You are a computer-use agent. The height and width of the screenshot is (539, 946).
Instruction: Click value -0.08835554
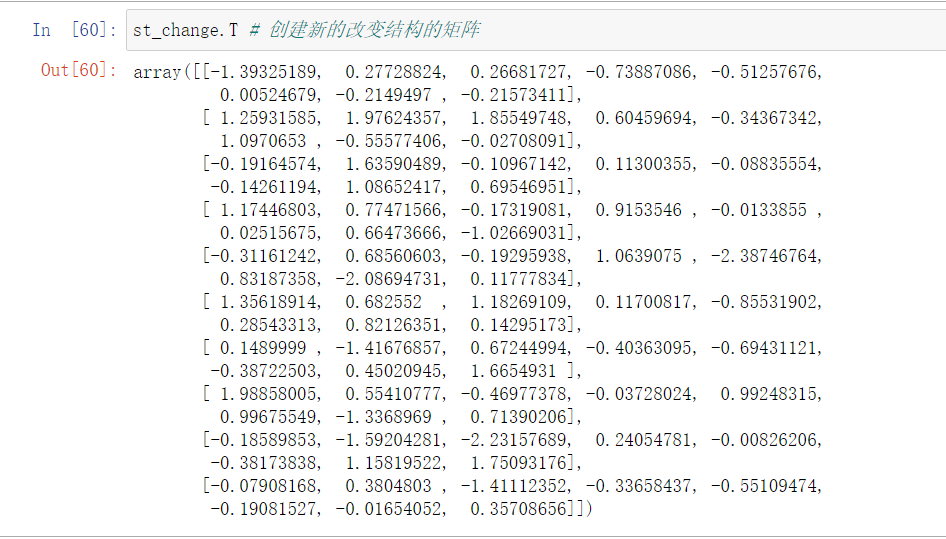pyautogui.click(x=764, y=164)
